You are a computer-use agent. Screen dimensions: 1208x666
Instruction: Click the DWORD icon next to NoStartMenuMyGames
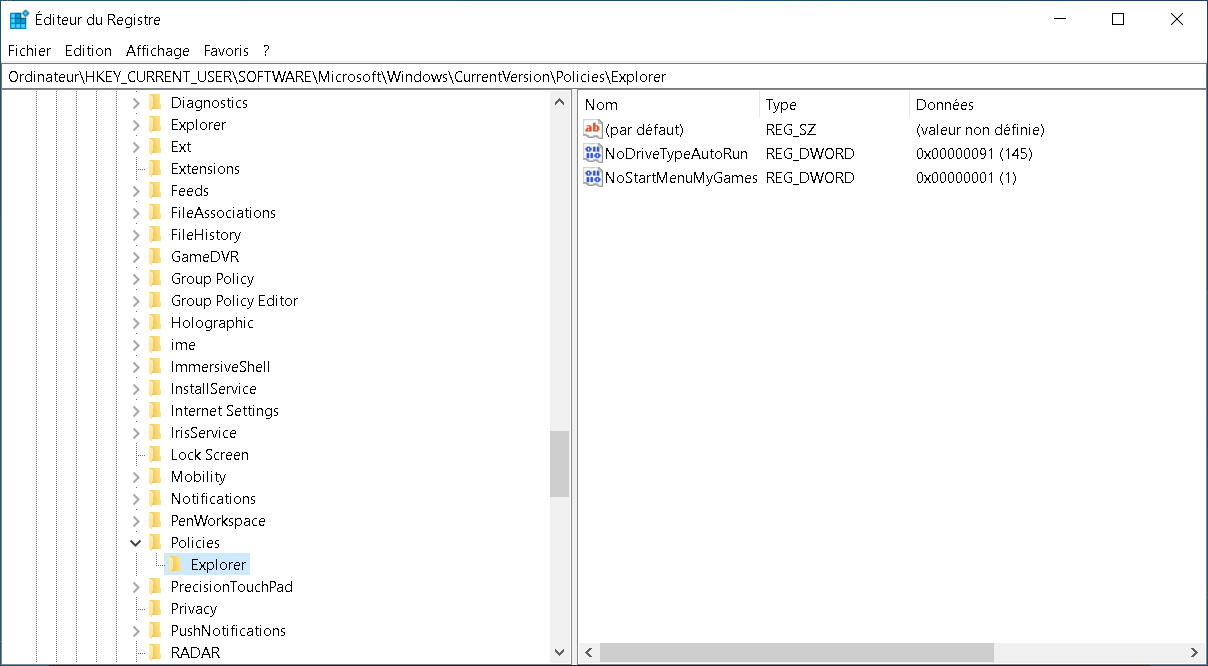pos(593,178)
